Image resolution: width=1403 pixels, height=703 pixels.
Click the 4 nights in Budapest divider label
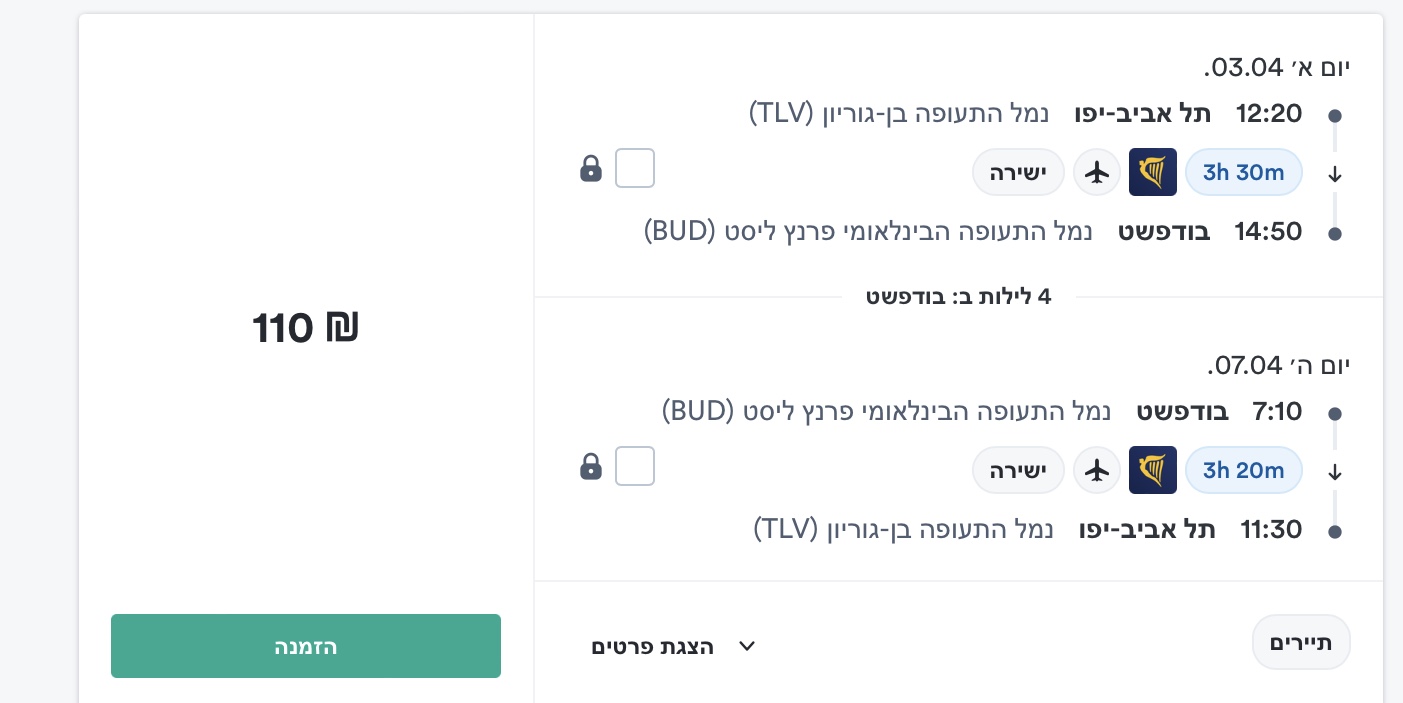click(x=958, y=297)
